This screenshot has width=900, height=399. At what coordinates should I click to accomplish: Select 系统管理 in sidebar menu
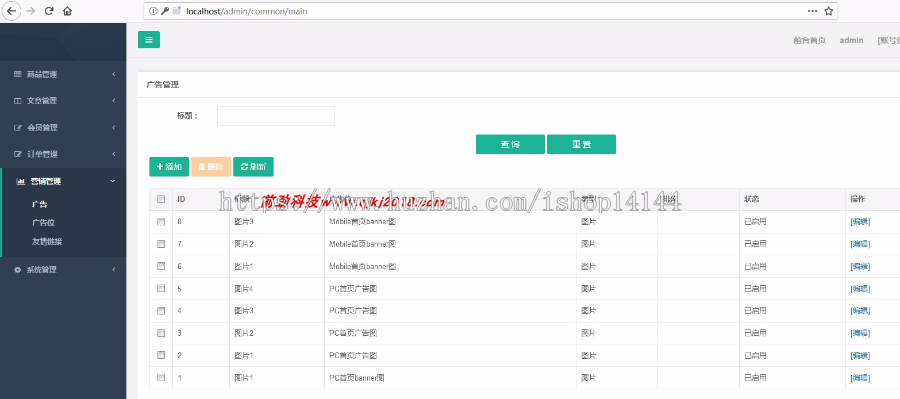pos(42,269)
